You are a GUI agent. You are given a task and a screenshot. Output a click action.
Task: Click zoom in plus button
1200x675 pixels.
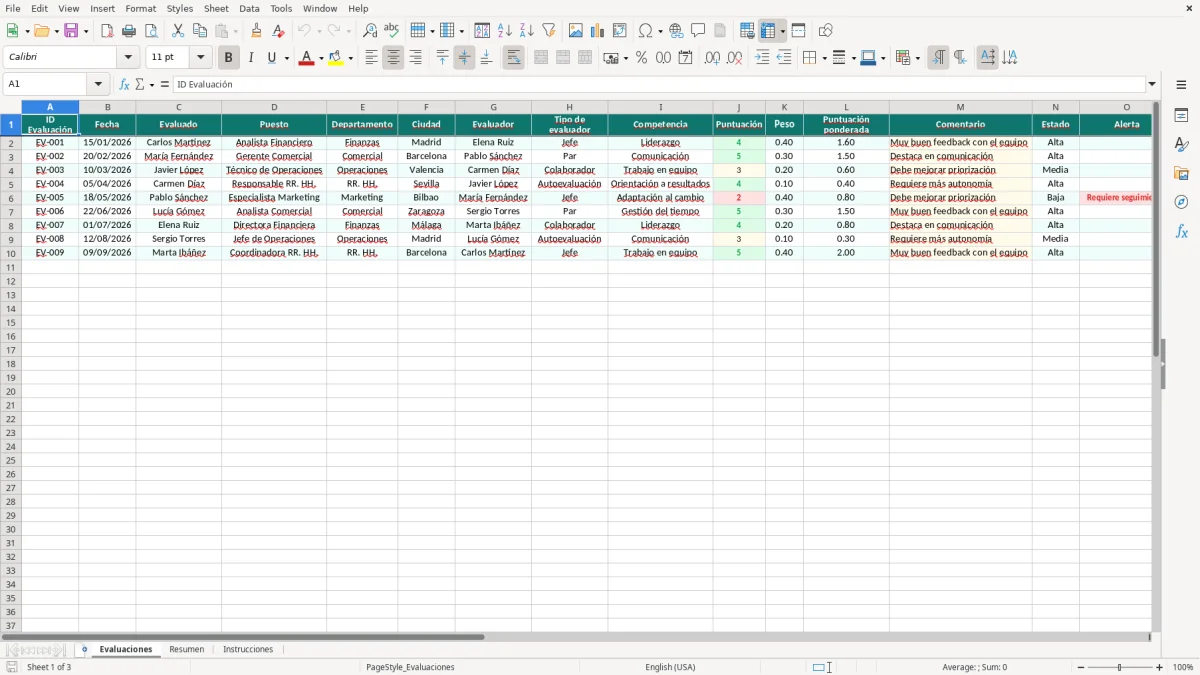[1160, 667]
